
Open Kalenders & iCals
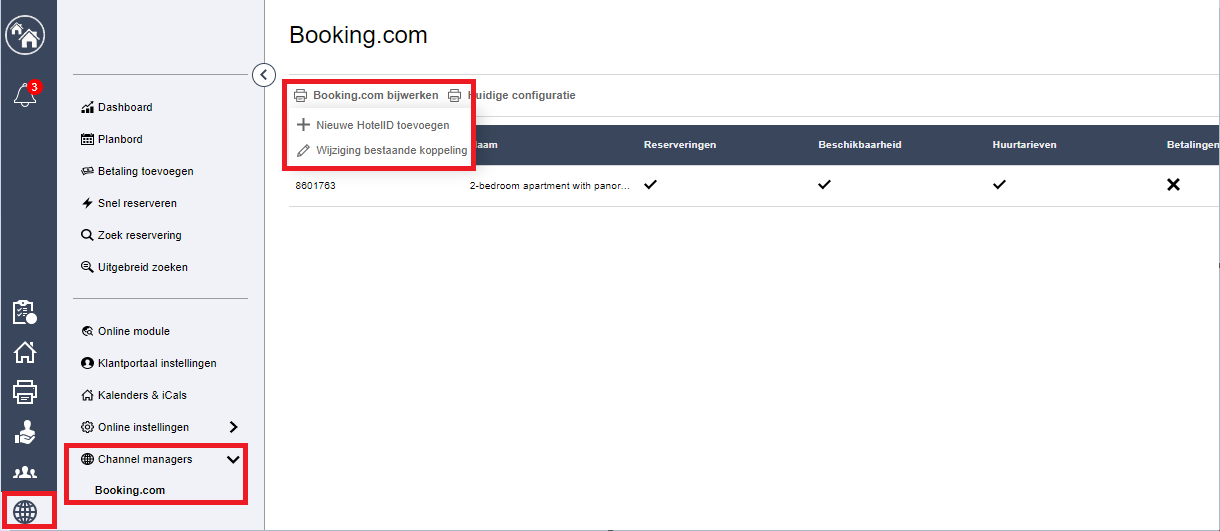click(134, 395)
